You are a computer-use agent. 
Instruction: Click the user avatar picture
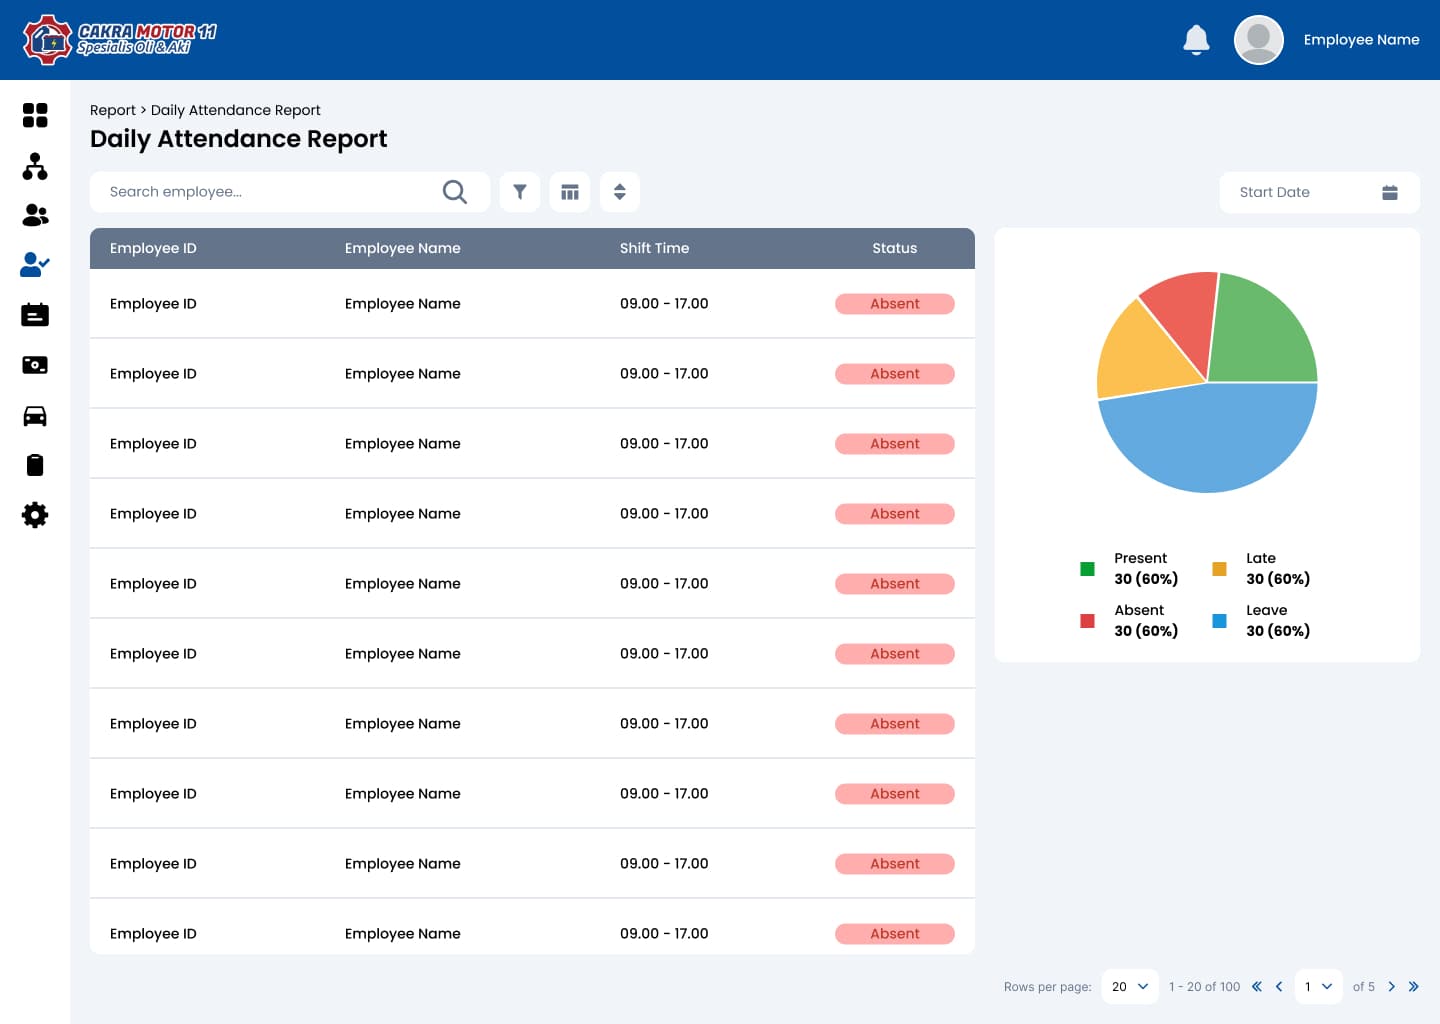tap(1259, 40)
